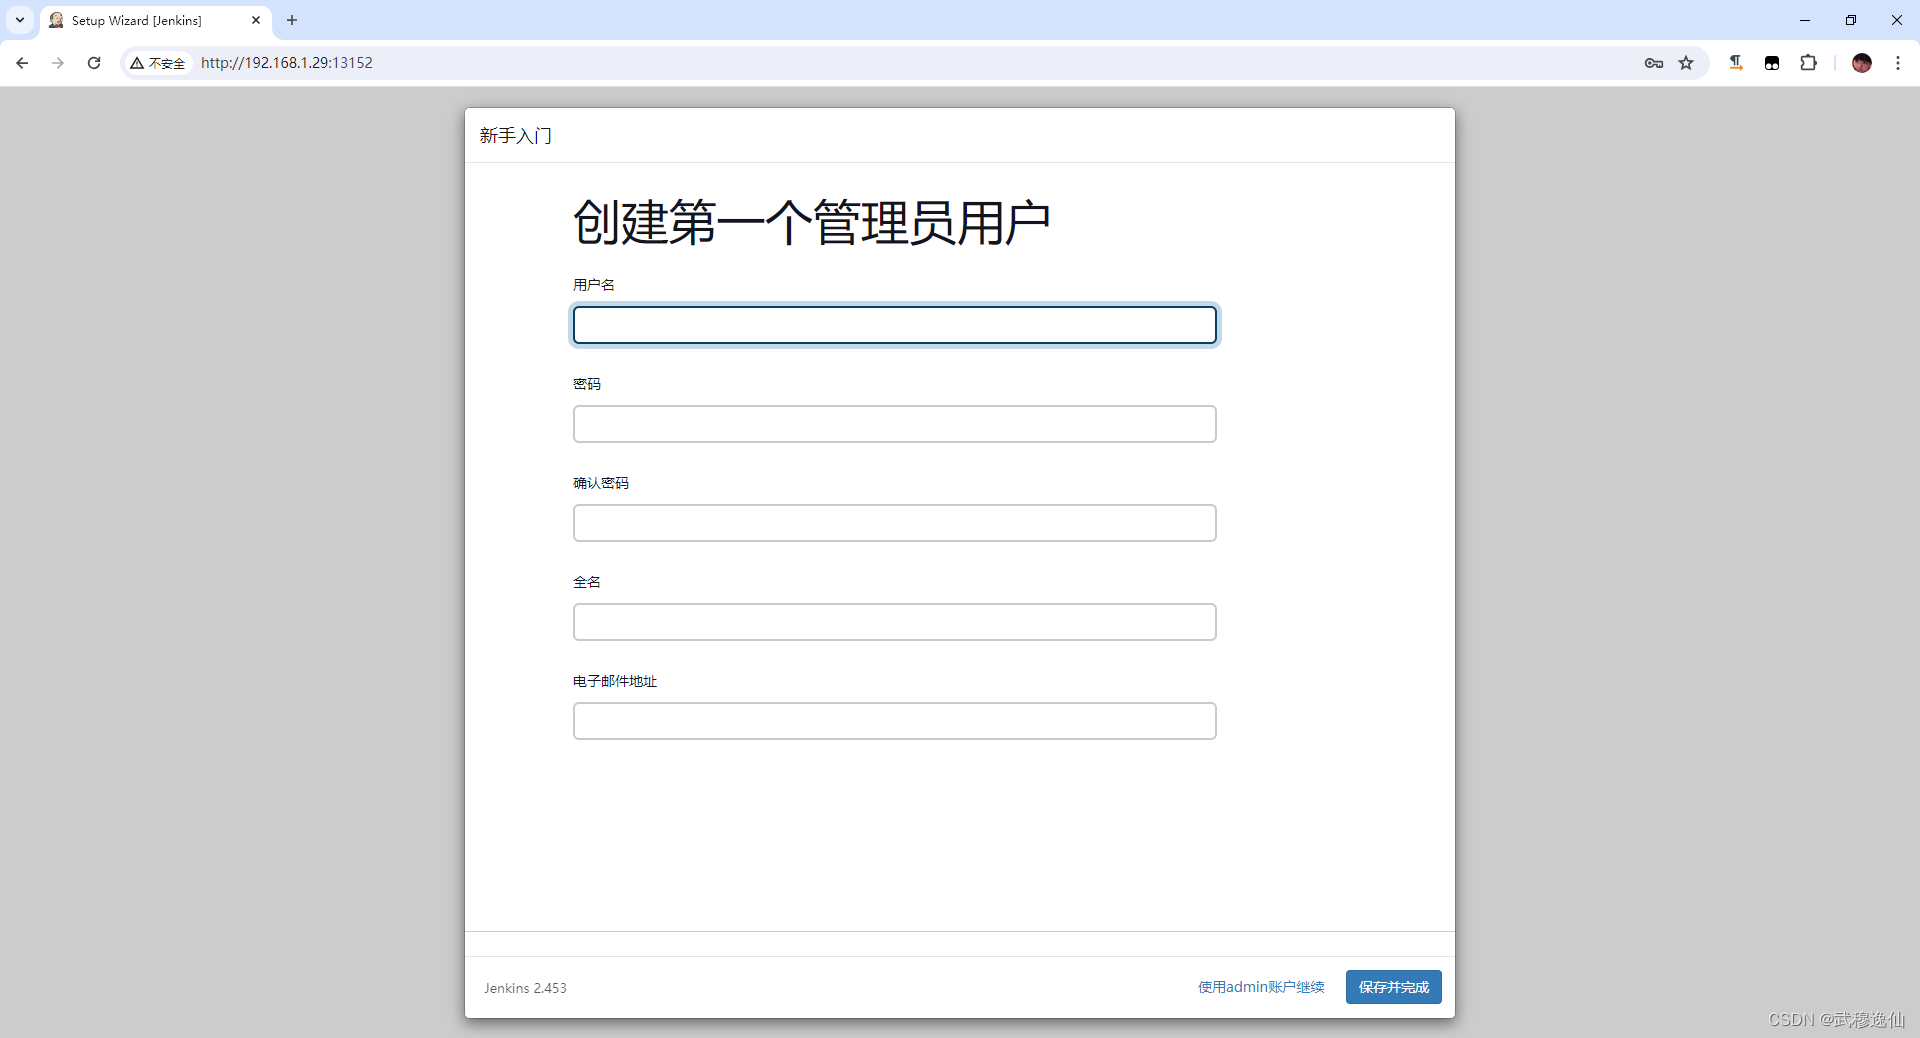Expand the tab search dropdown
The width and height of the screenshot is (1920, 1038).
(20, 20)
